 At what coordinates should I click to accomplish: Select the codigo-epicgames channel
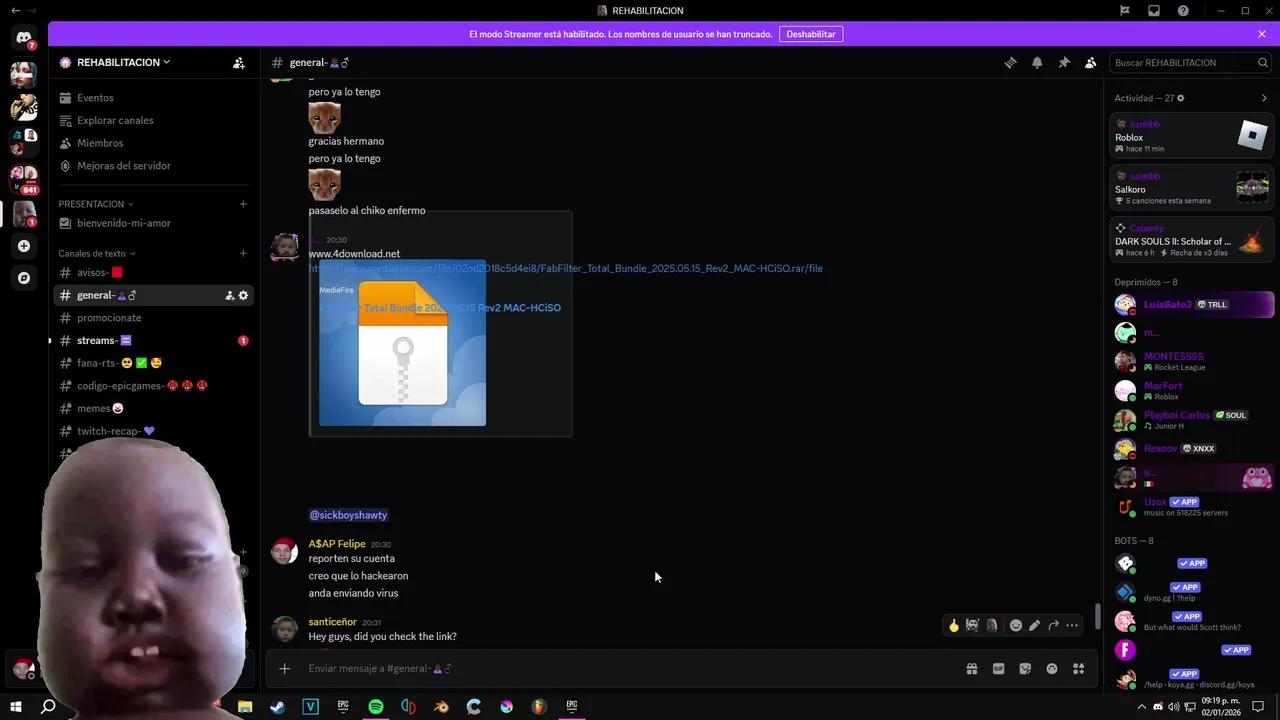click(x=153, y=386)
